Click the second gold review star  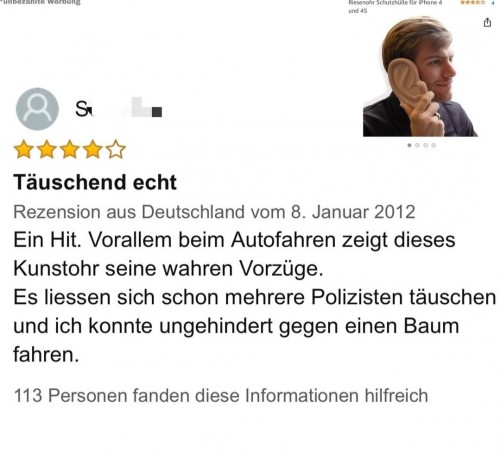46,149
